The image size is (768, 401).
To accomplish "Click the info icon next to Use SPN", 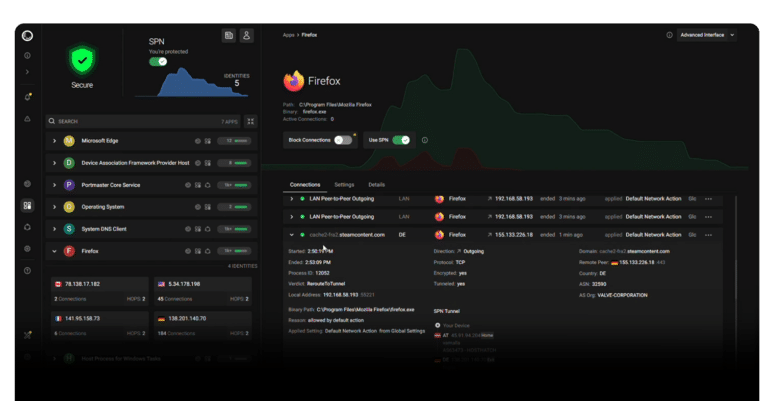I will coord(425,140).
